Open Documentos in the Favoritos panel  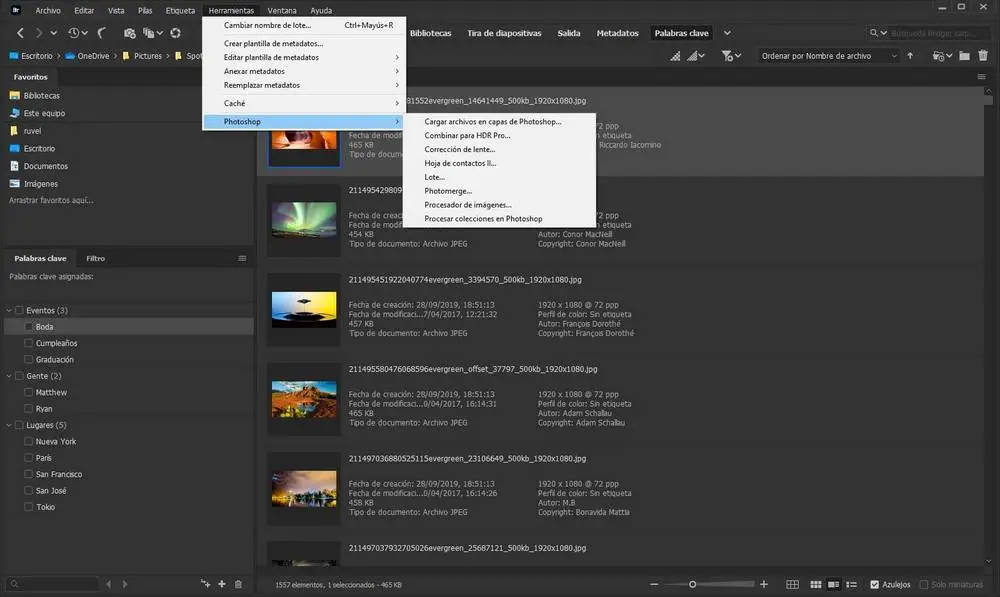[46, 166]
